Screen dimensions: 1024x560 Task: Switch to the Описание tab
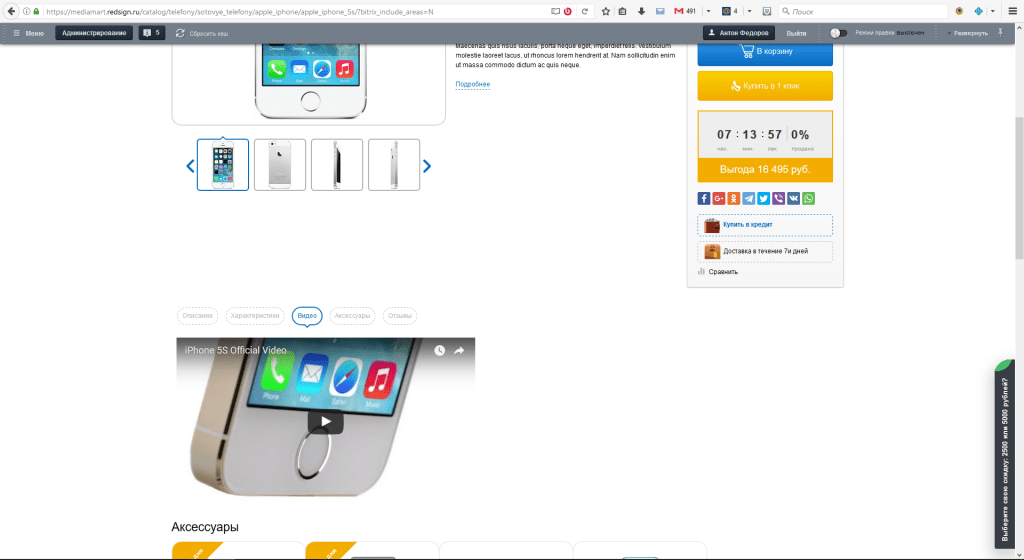[x=197, y=316]
